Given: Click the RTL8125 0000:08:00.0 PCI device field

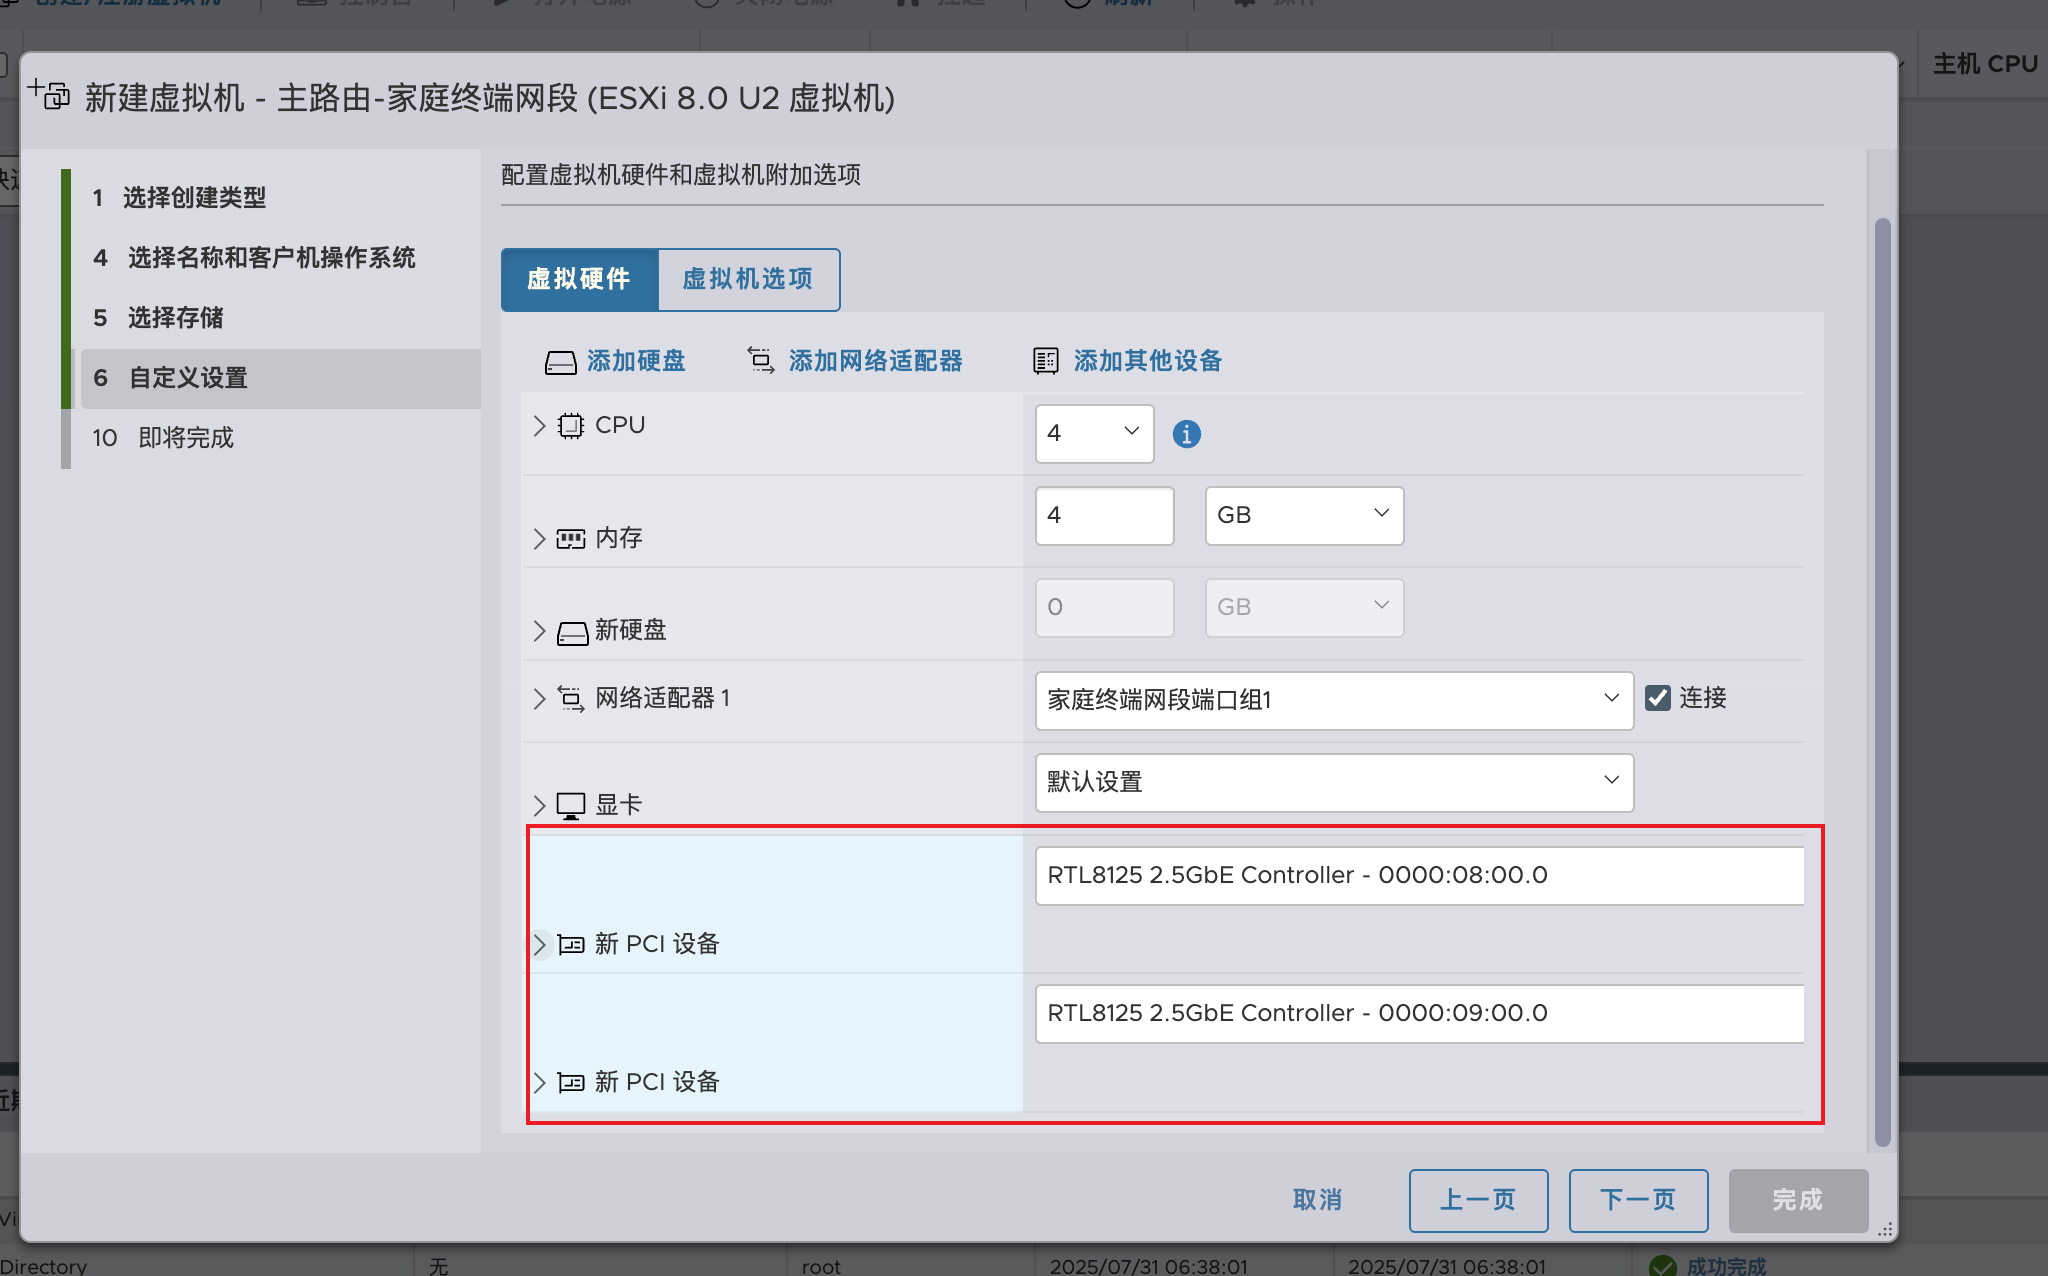Looking at the screenshot, I should 1420,876.
